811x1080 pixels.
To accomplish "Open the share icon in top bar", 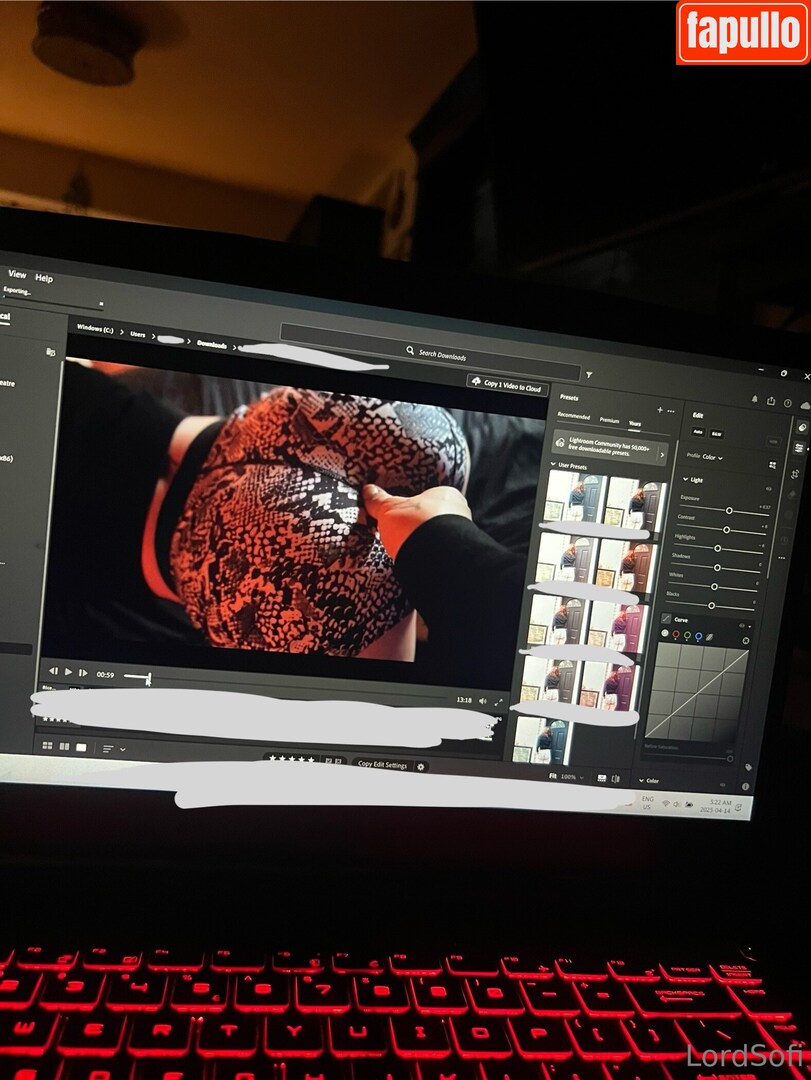I will click(x=771, y=401).
